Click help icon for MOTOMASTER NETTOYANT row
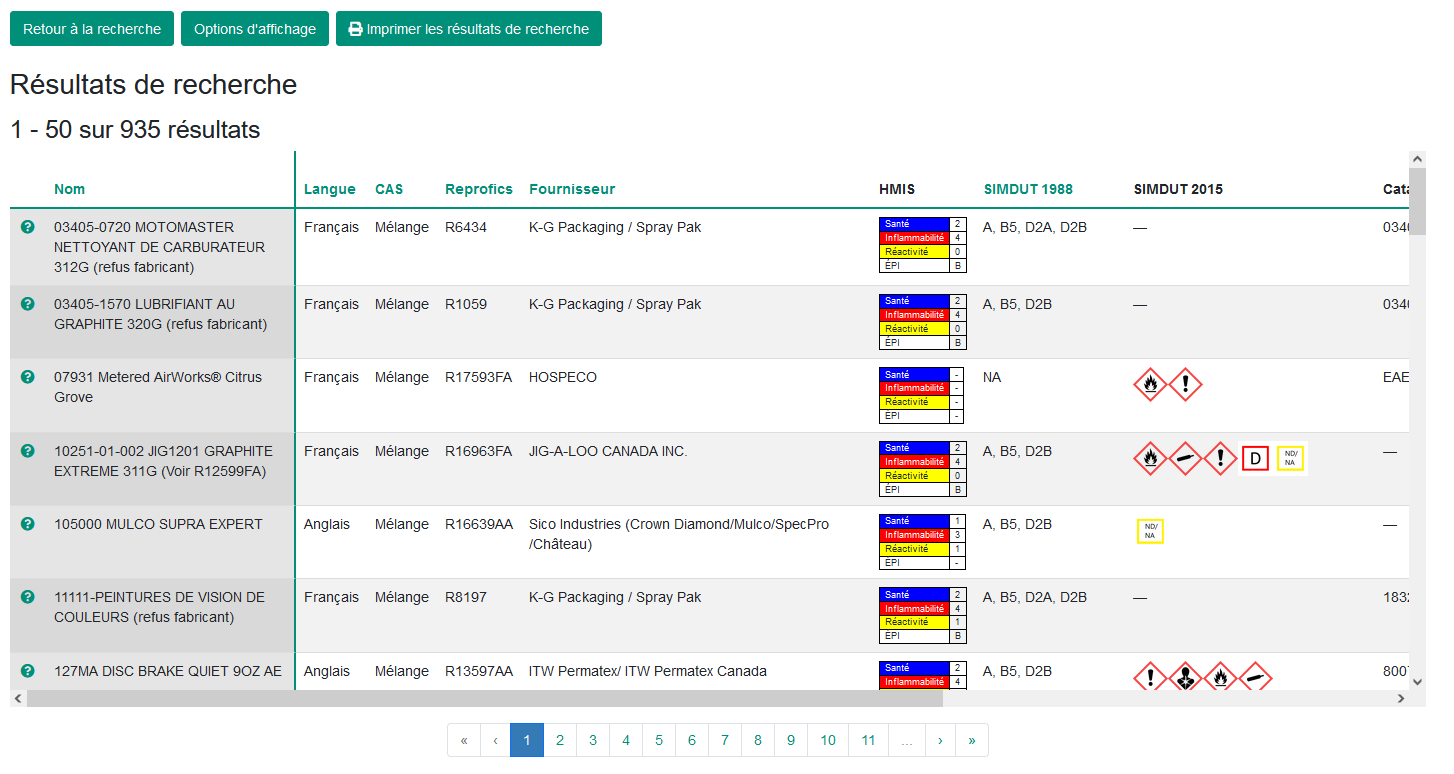The image size is (1454, 774). (x=28, y=227)
